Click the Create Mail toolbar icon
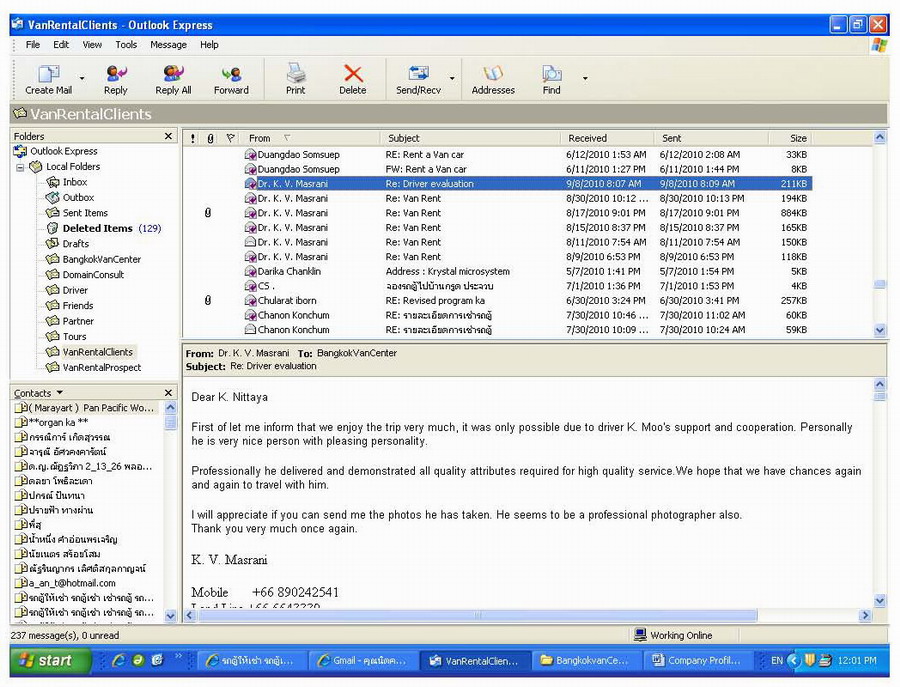The image size is (900, 687). (49, 79)
